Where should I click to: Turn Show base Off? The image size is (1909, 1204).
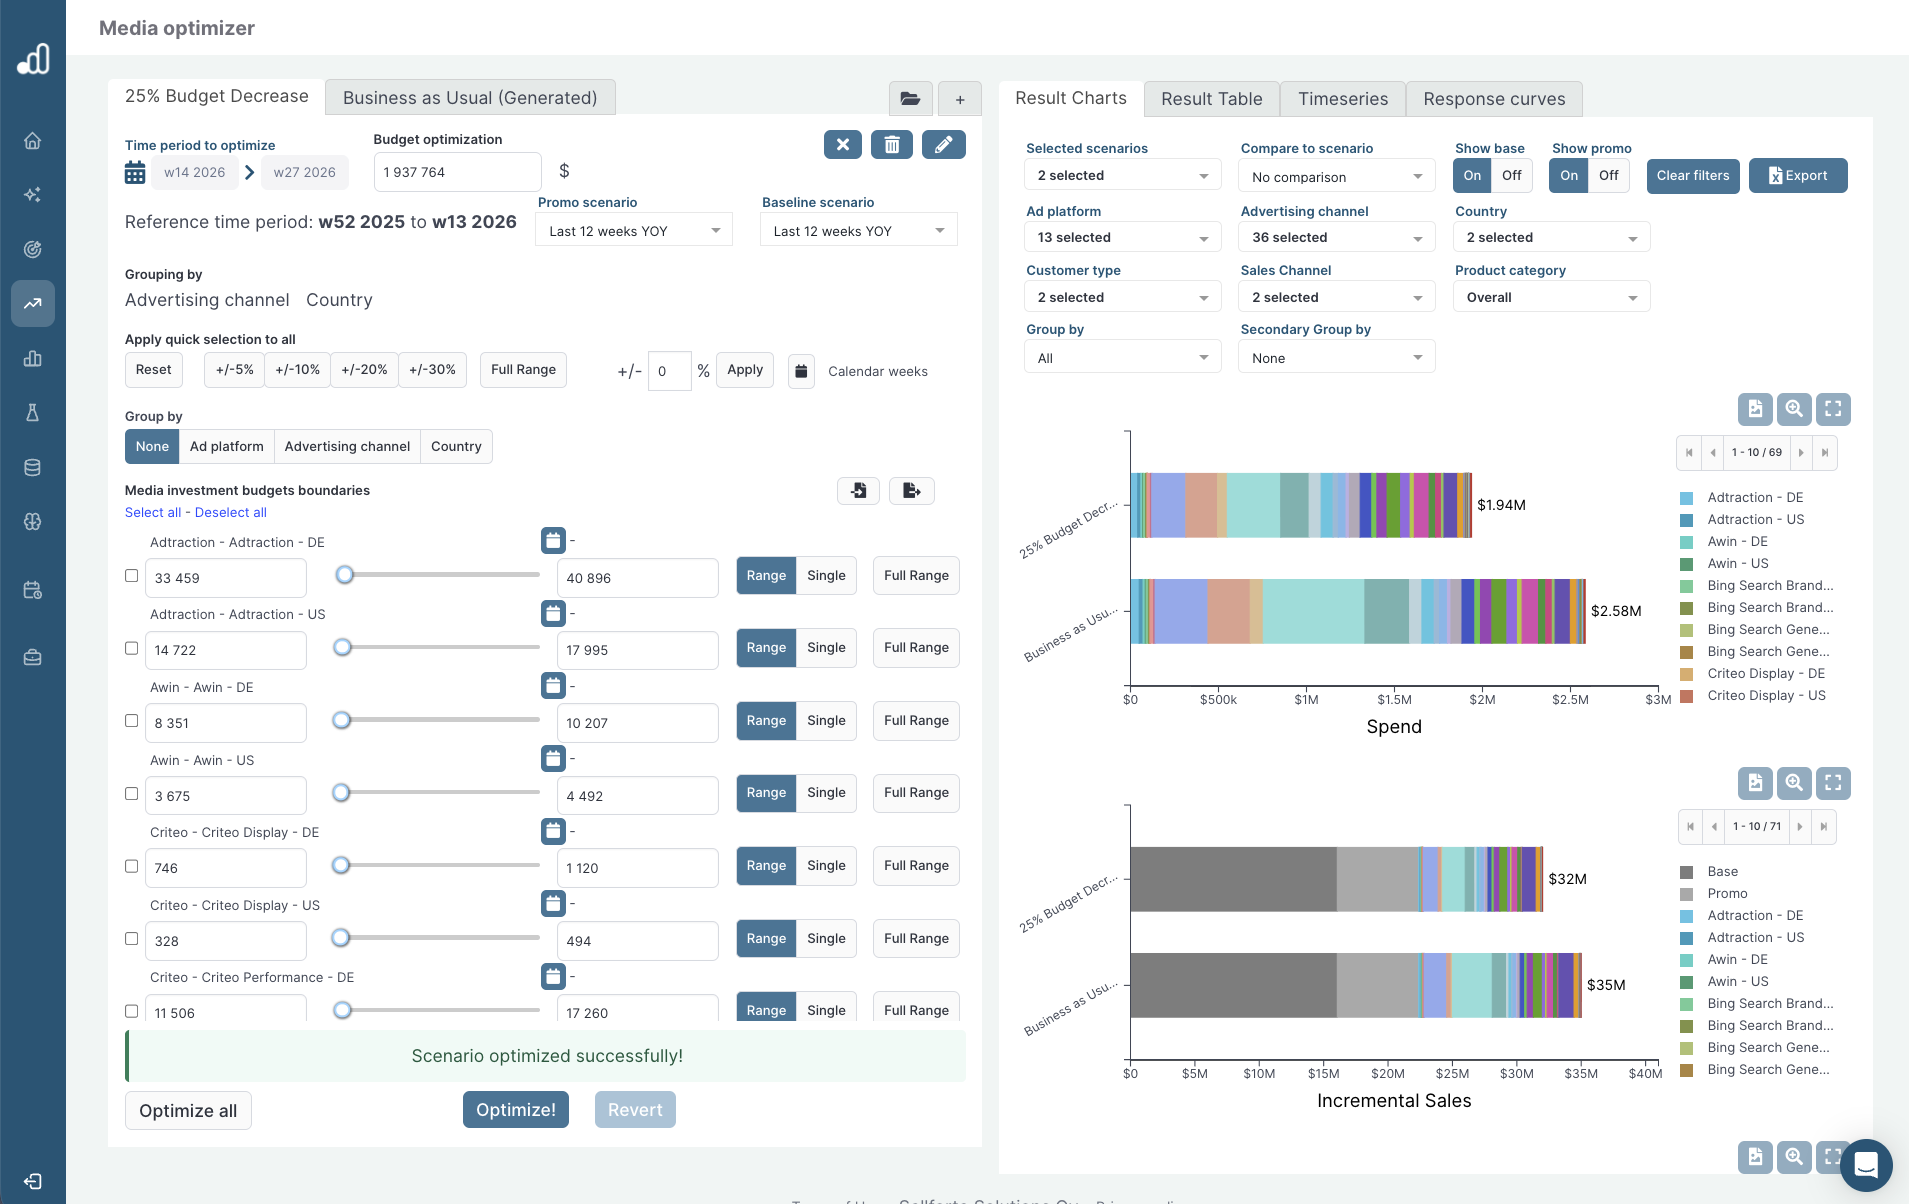pos(1511,176)
